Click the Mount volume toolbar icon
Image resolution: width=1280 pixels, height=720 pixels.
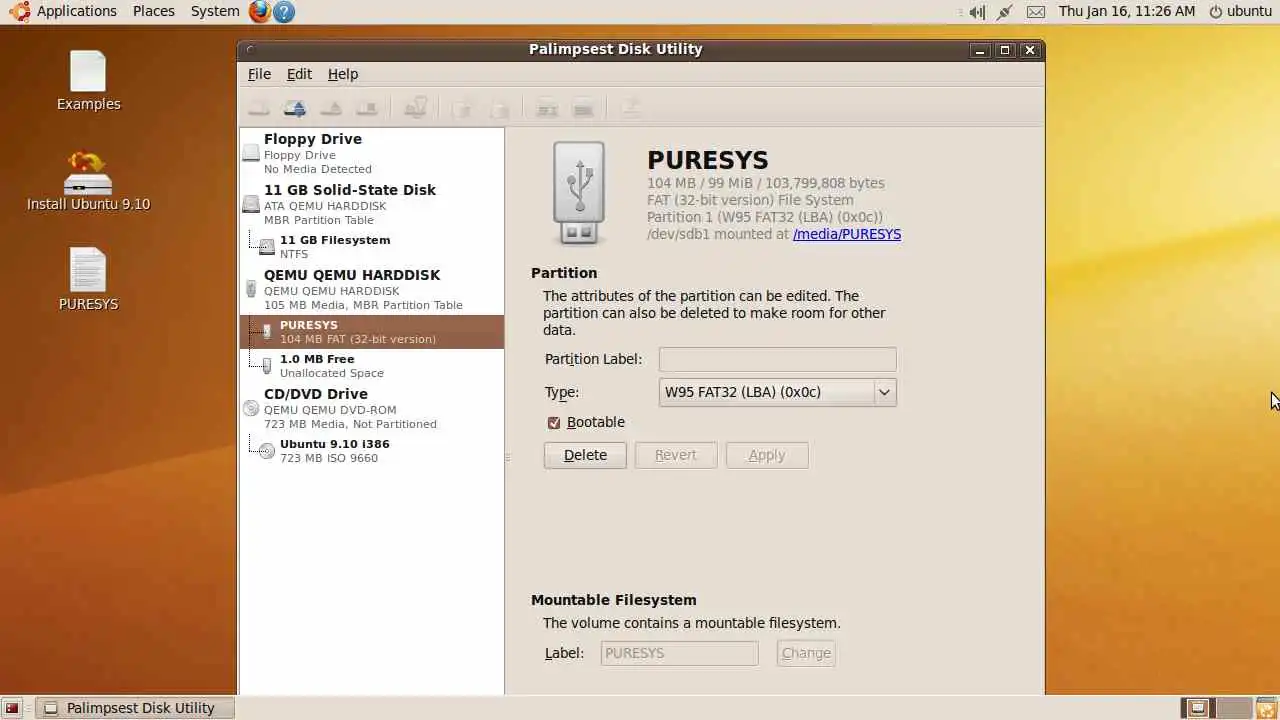[259, 108]
